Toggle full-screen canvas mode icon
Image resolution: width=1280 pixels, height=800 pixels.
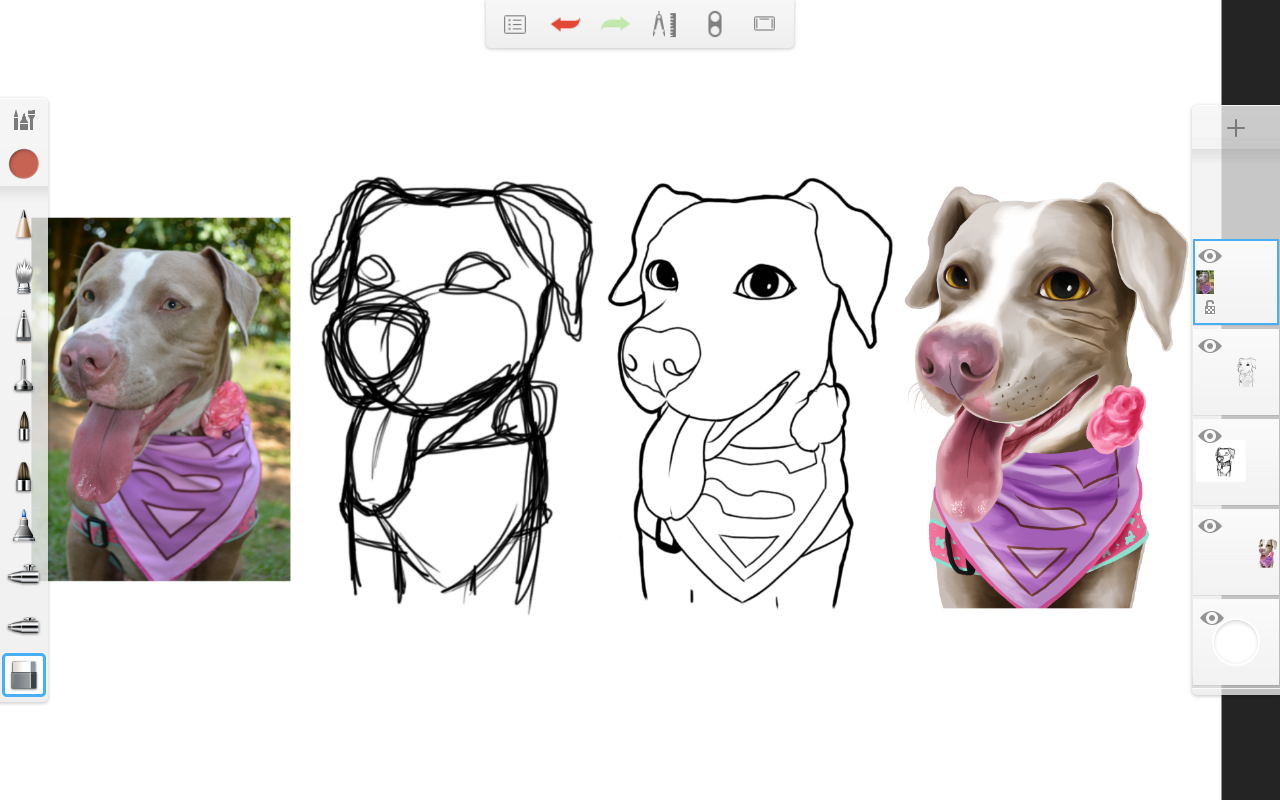coord(764,24)
